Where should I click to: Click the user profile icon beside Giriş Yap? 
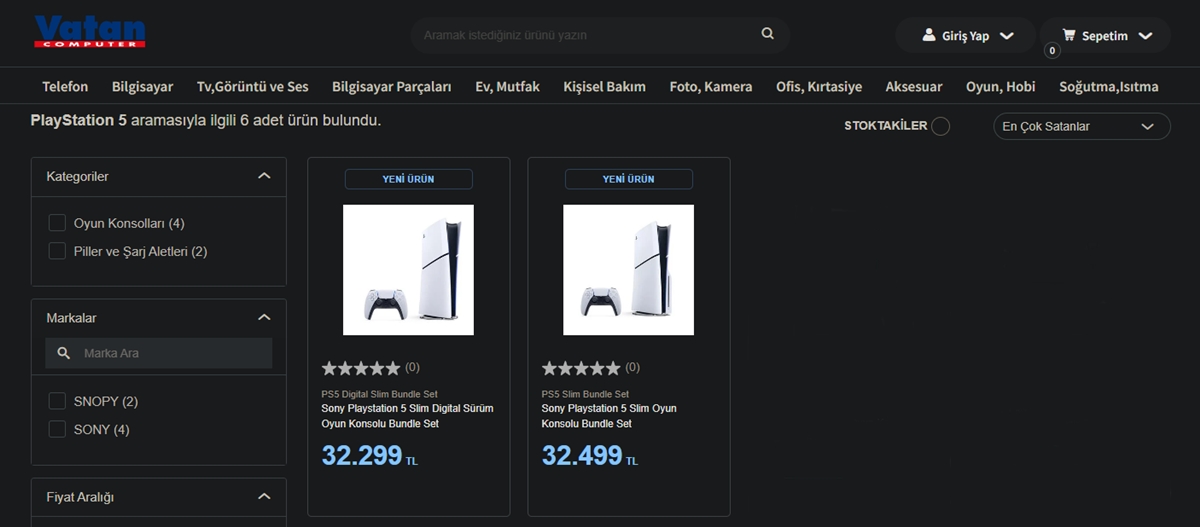(929, 36)
